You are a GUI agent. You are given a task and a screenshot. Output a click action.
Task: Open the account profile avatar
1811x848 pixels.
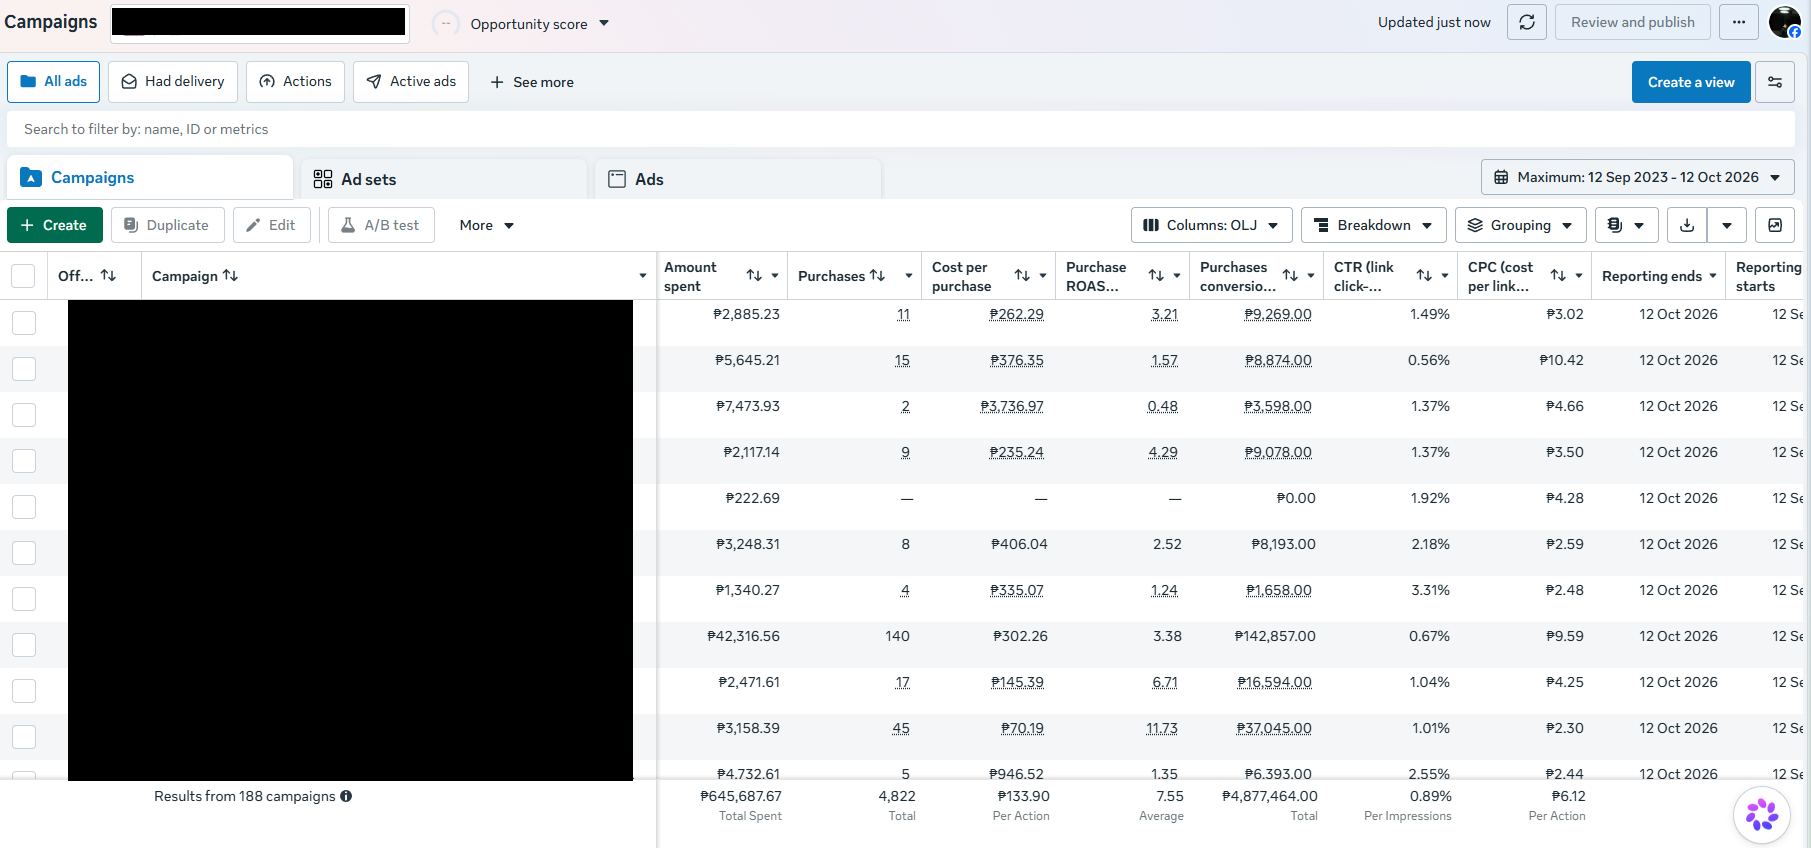[1784, 22]
